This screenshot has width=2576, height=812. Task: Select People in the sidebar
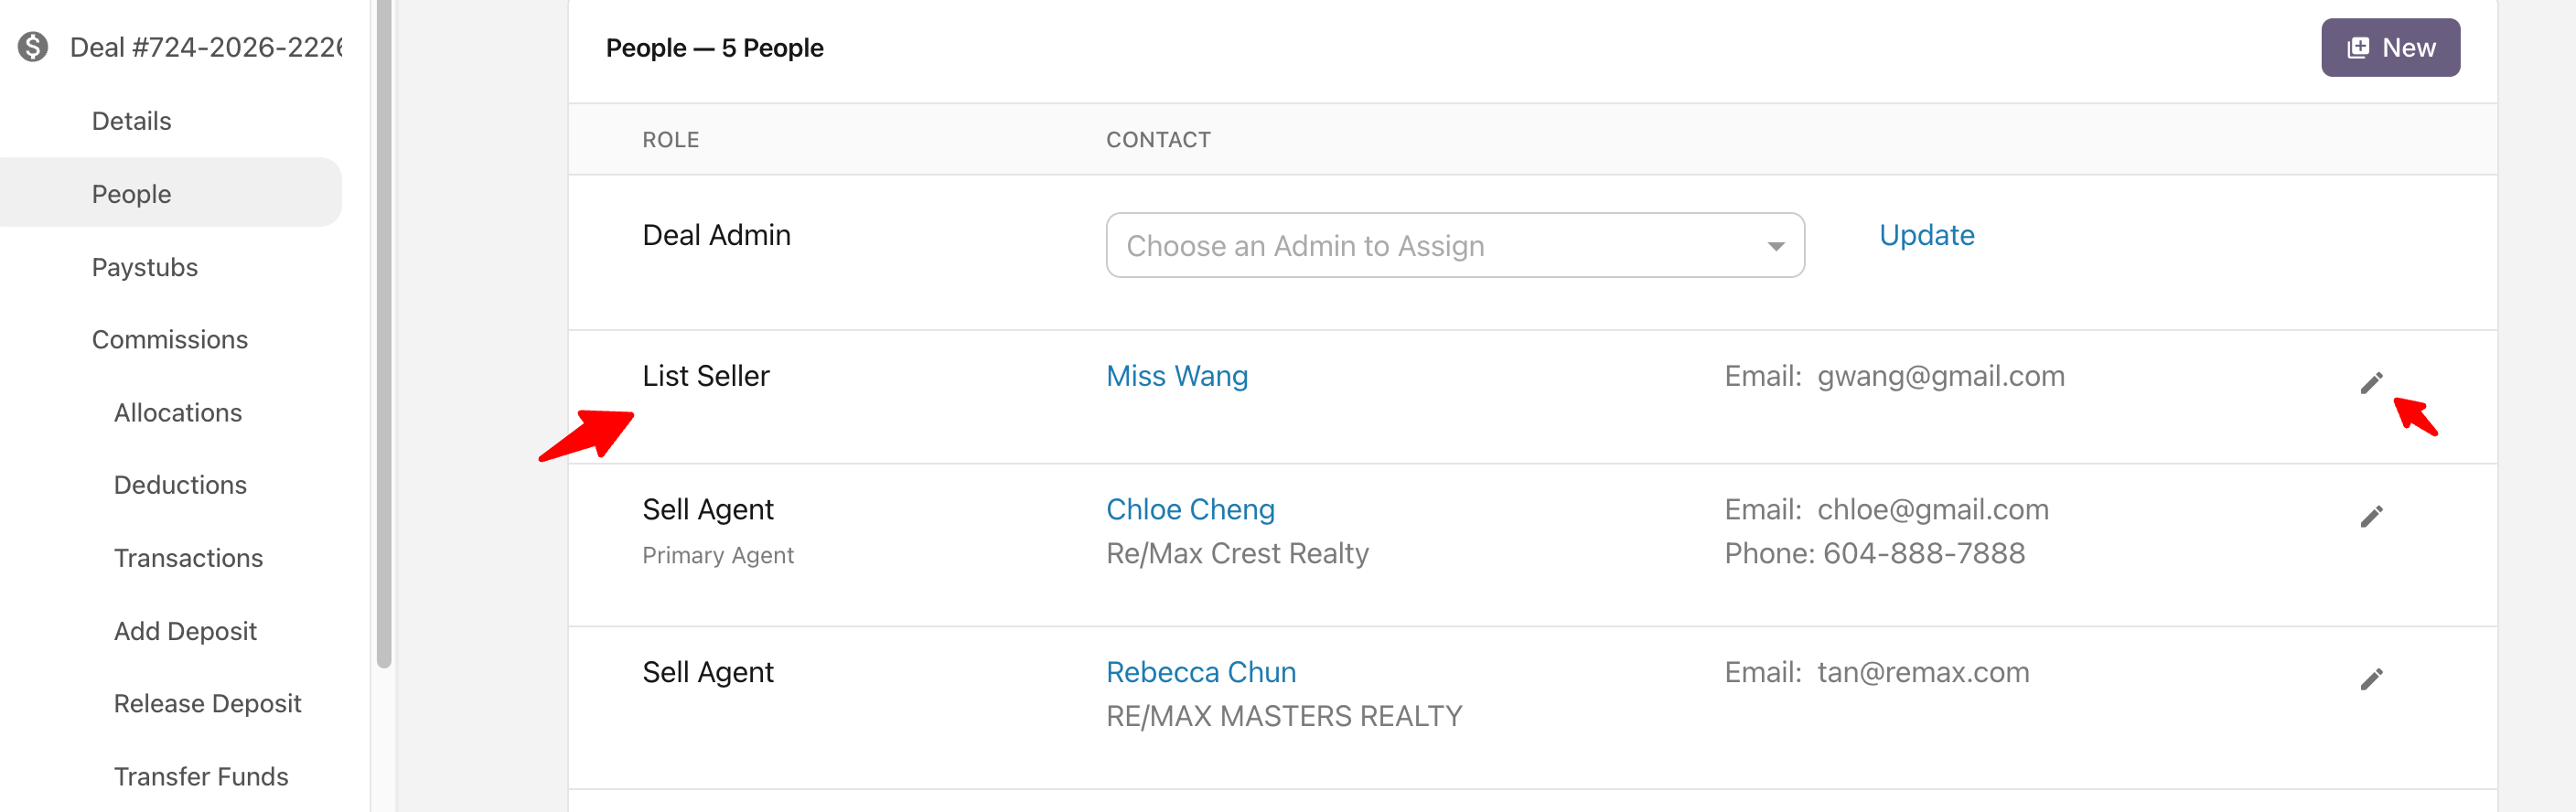131,194
